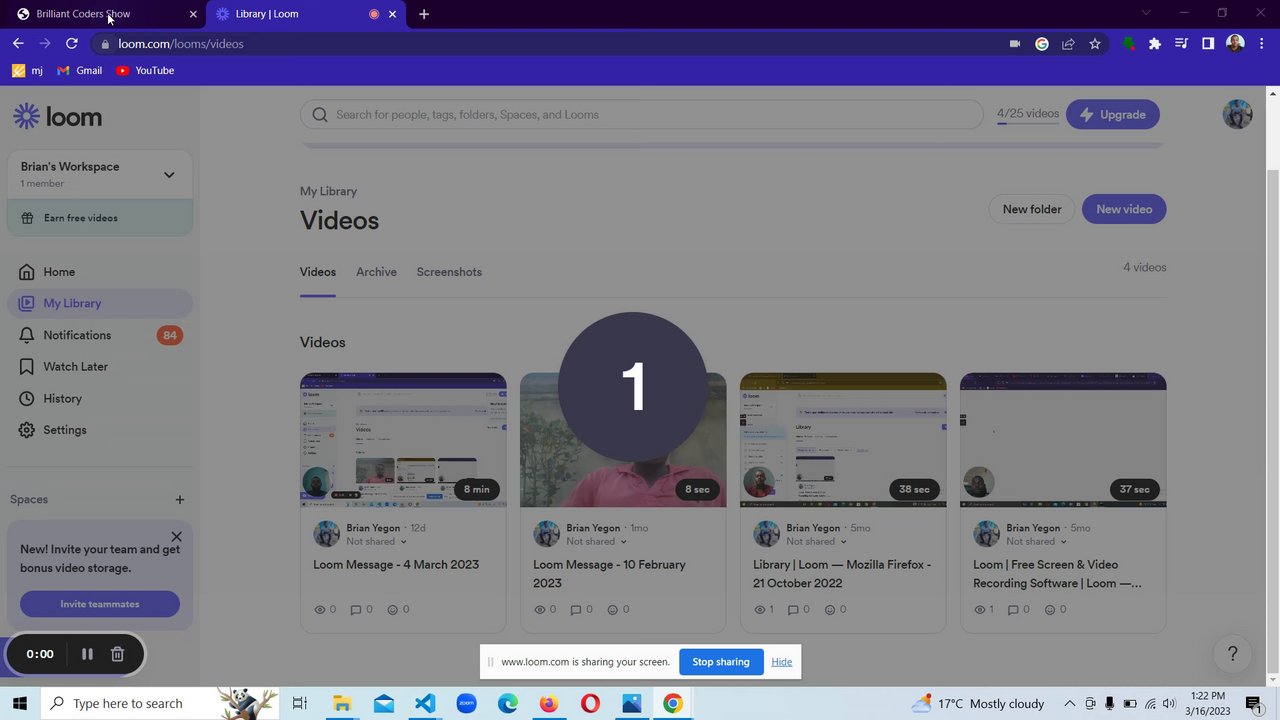Open the 37 sec Loom Free Screen video thumbnail

1063,440
